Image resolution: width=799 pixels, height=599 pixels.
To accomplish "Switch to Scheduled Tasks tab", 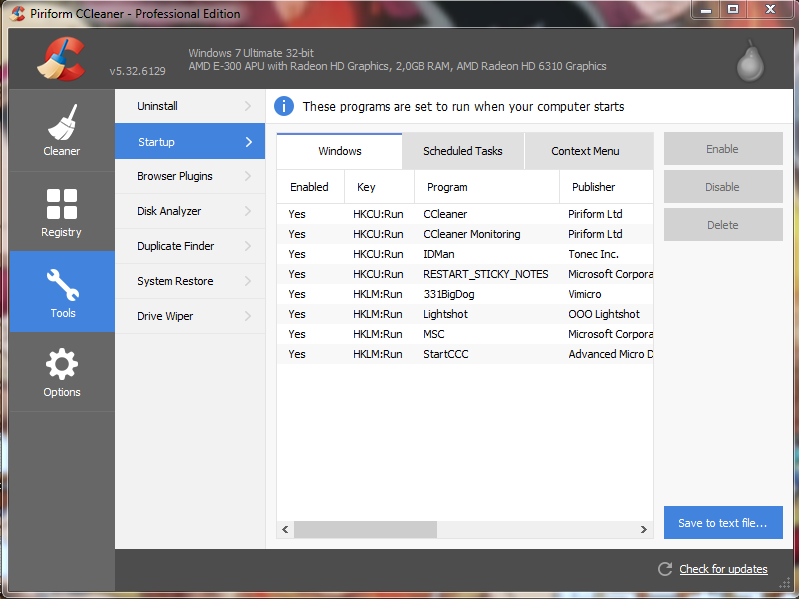I will (x=463, y=151).
